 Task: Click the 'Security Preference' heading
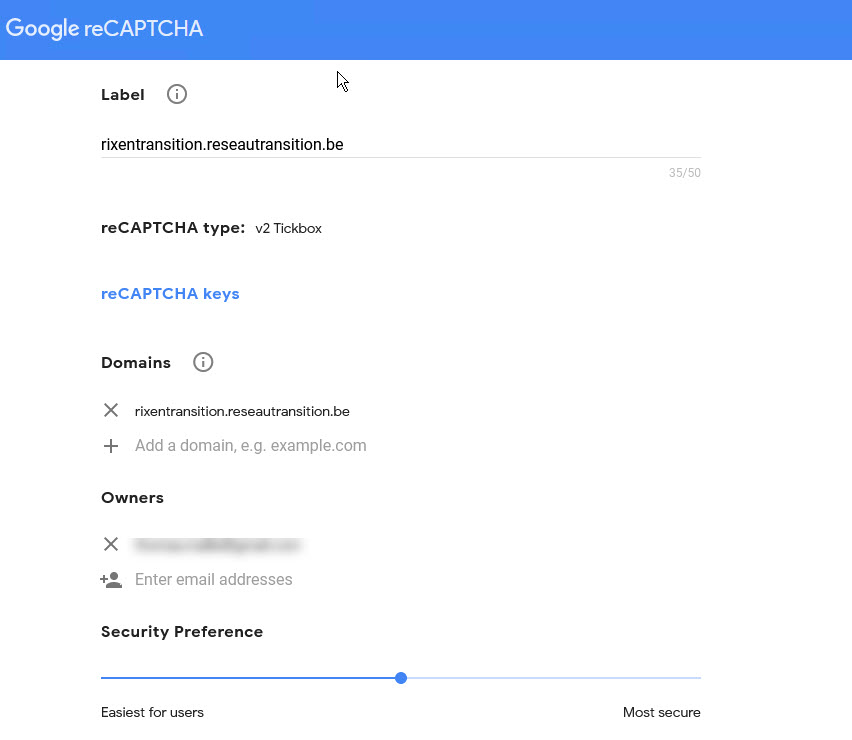coord(182,632)
